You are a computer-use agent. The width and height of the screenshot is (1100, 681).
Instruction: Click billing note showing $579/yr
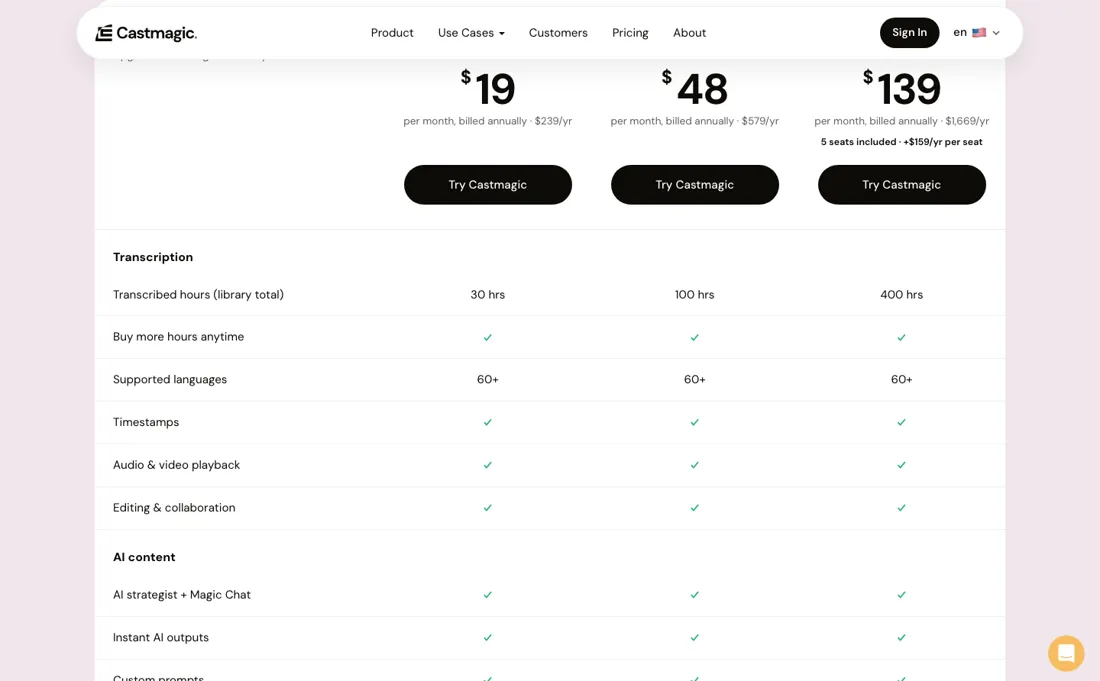(695, 121)
